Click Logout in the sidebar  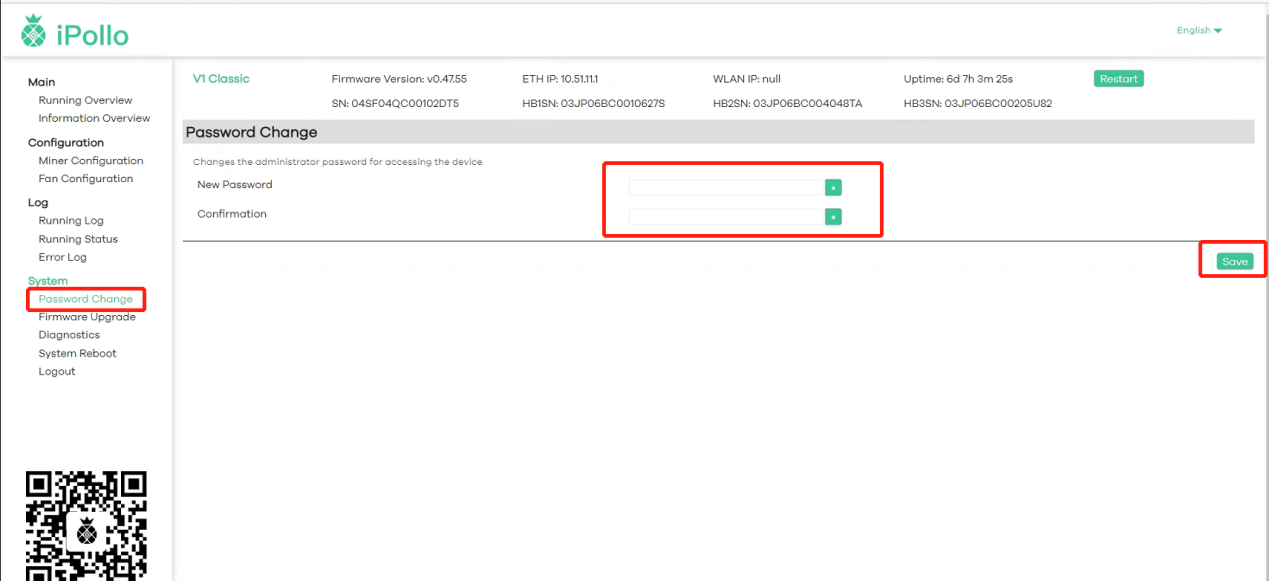pos(57,371)
